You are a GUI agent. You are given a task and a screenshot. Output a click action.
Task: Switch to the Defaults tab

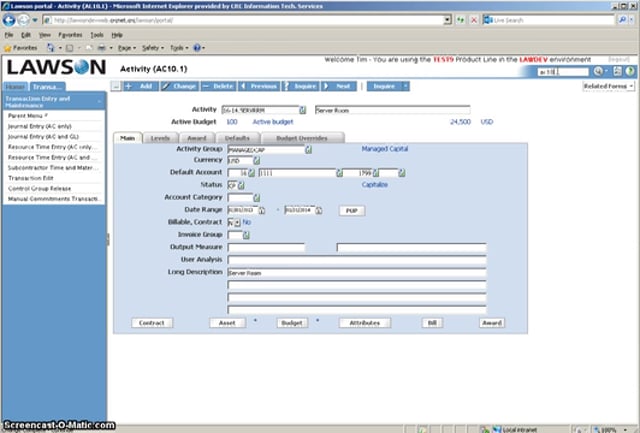[x=237, y=138]
